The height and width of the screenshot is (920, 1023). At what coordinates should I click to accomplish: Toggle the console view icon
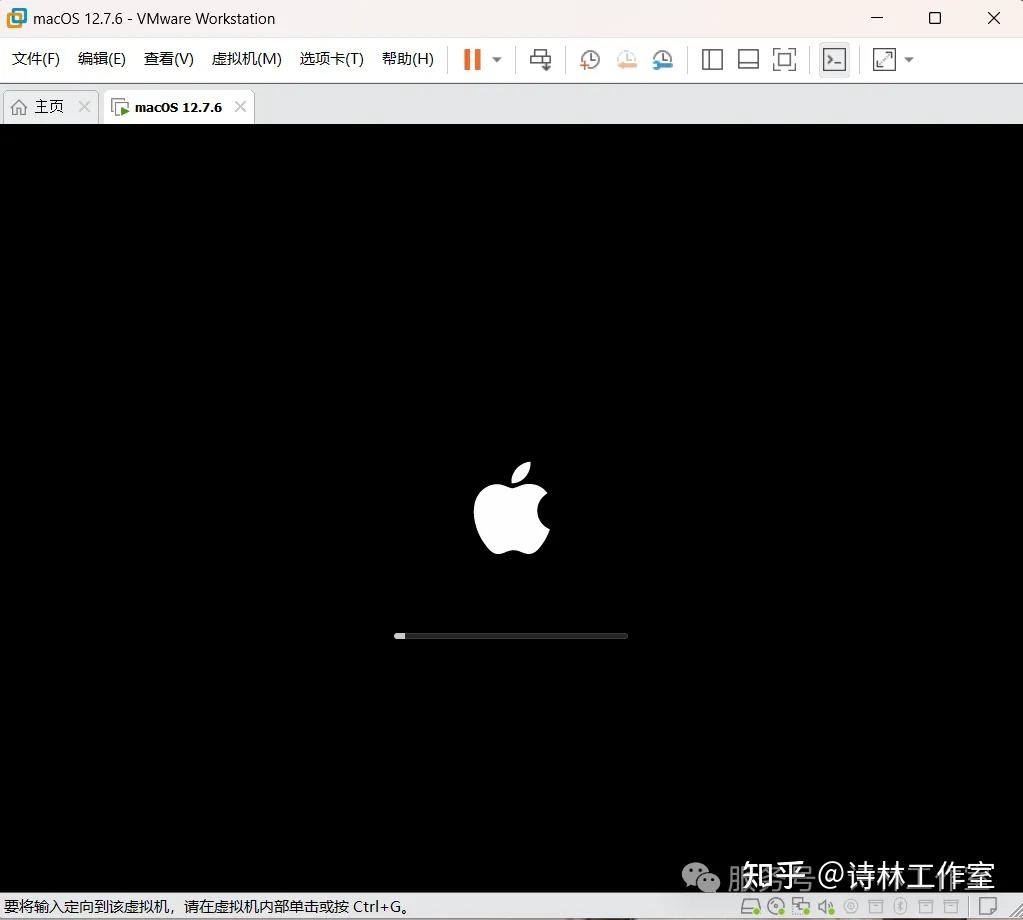pyautogui.click(x=834, y=60)
